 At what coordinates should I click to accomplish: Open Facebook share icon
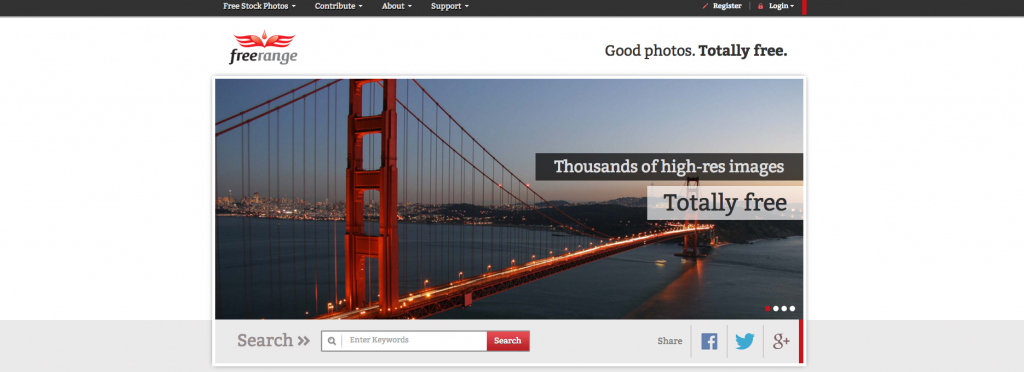(709, 341)
